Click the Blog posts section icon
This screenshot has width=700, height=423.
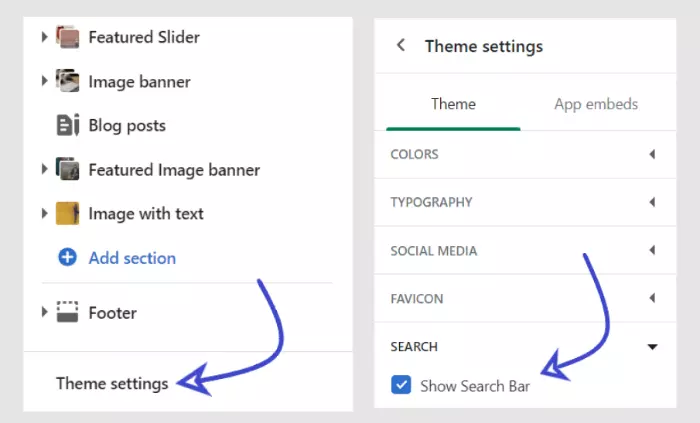[68, 125]
